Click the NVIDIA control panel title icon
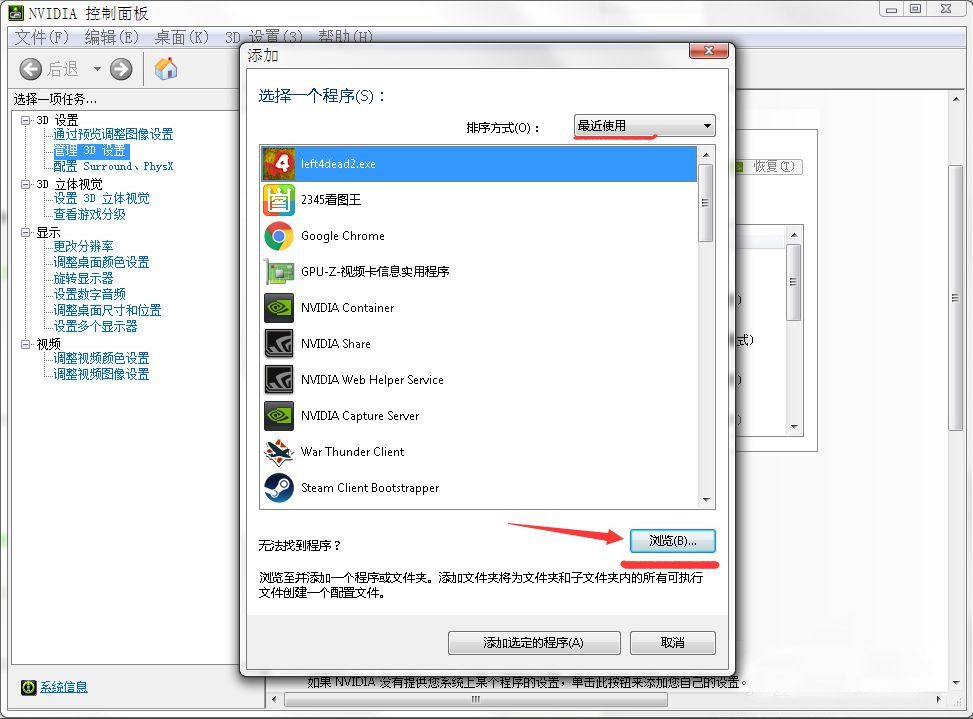 pyautogui.click(x=16, y=12)
